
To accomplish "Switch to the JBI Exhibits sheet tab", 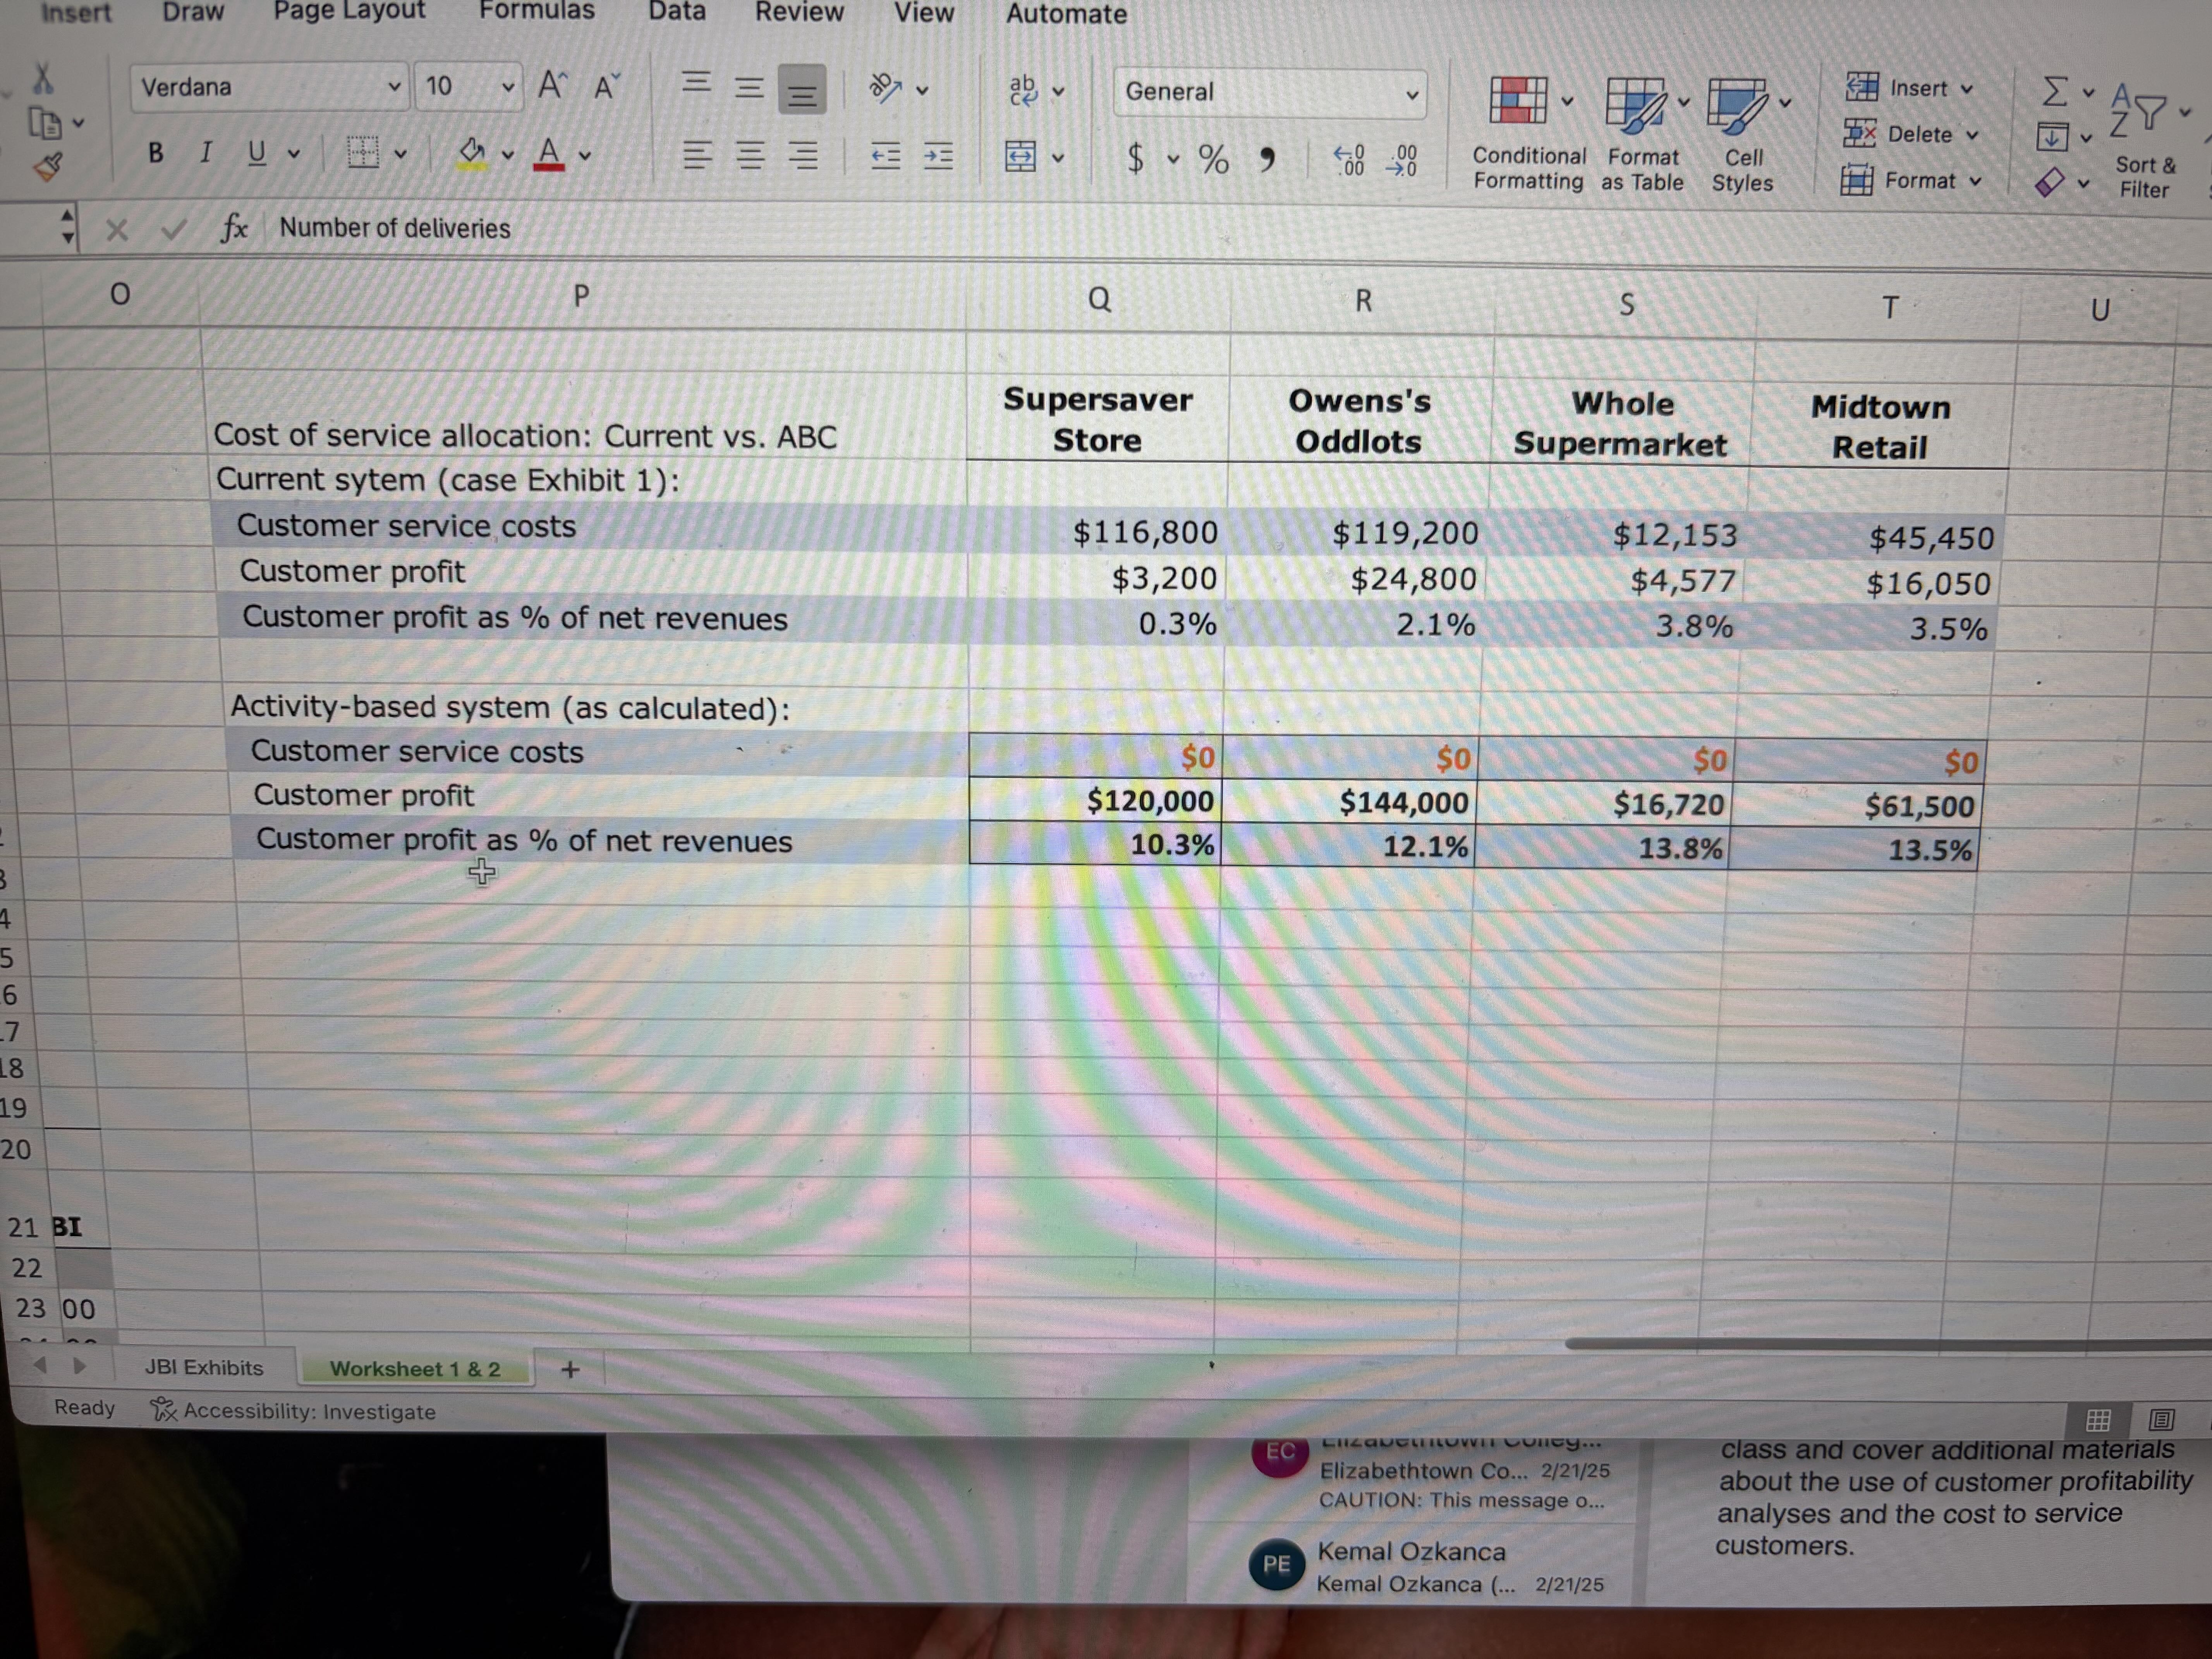I will pyautogui.click(x=204, y=1367).
